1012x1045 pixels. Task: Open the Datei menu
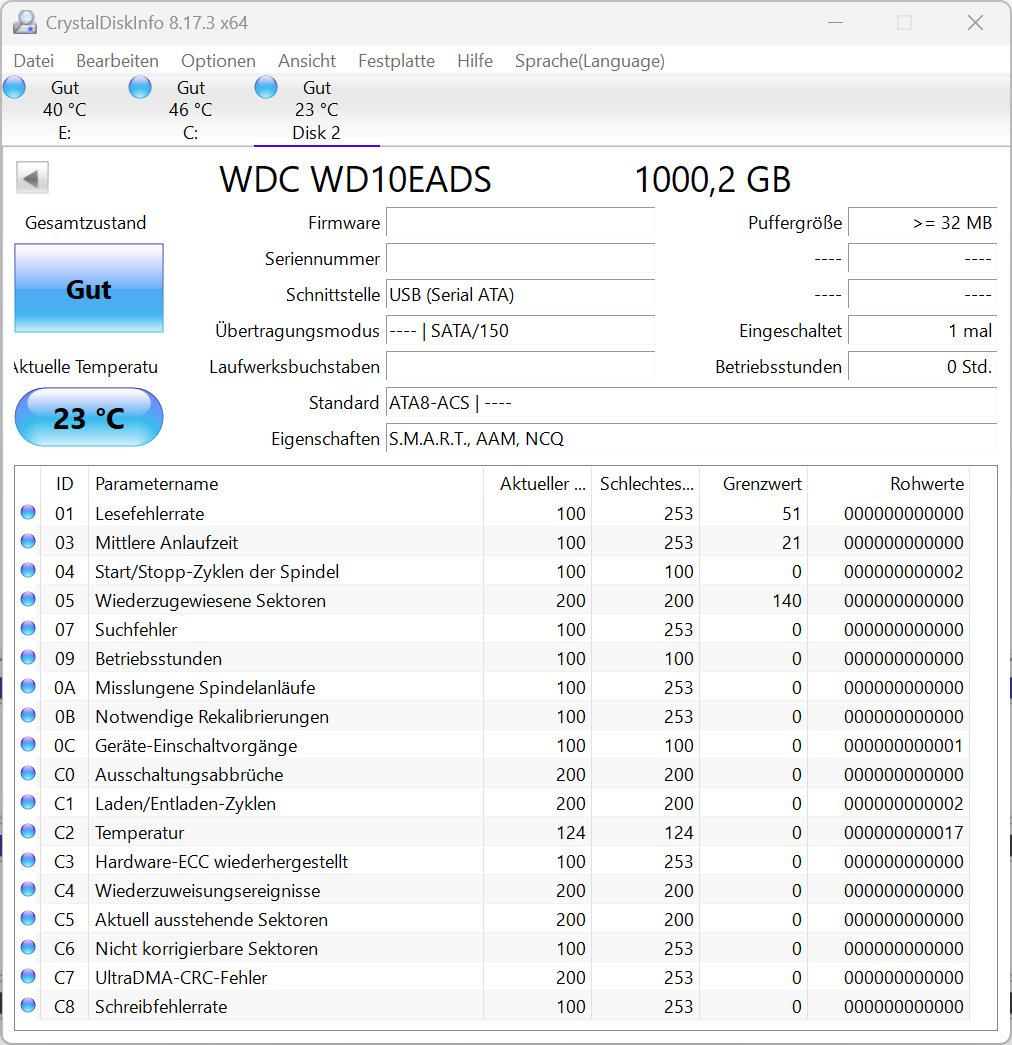click(33, 61)
